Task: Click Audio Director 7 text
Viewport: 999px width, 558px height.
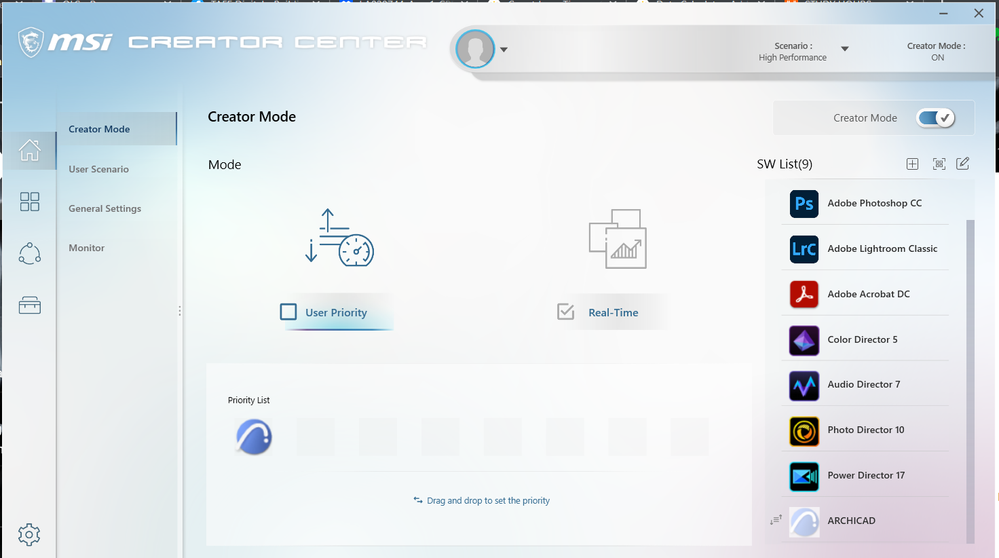Action: pyautogui.click(x=863, y=384)
